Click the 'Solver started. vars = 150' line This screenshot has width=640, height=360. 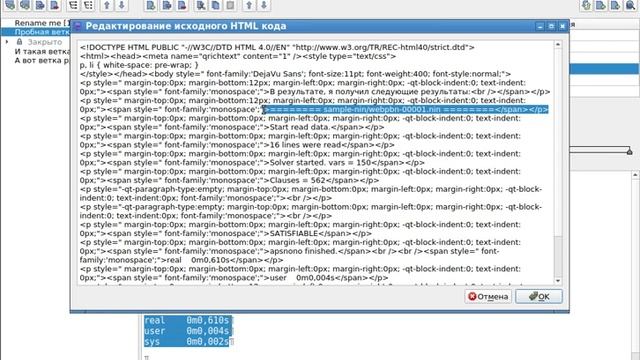(x=320, y=162)
